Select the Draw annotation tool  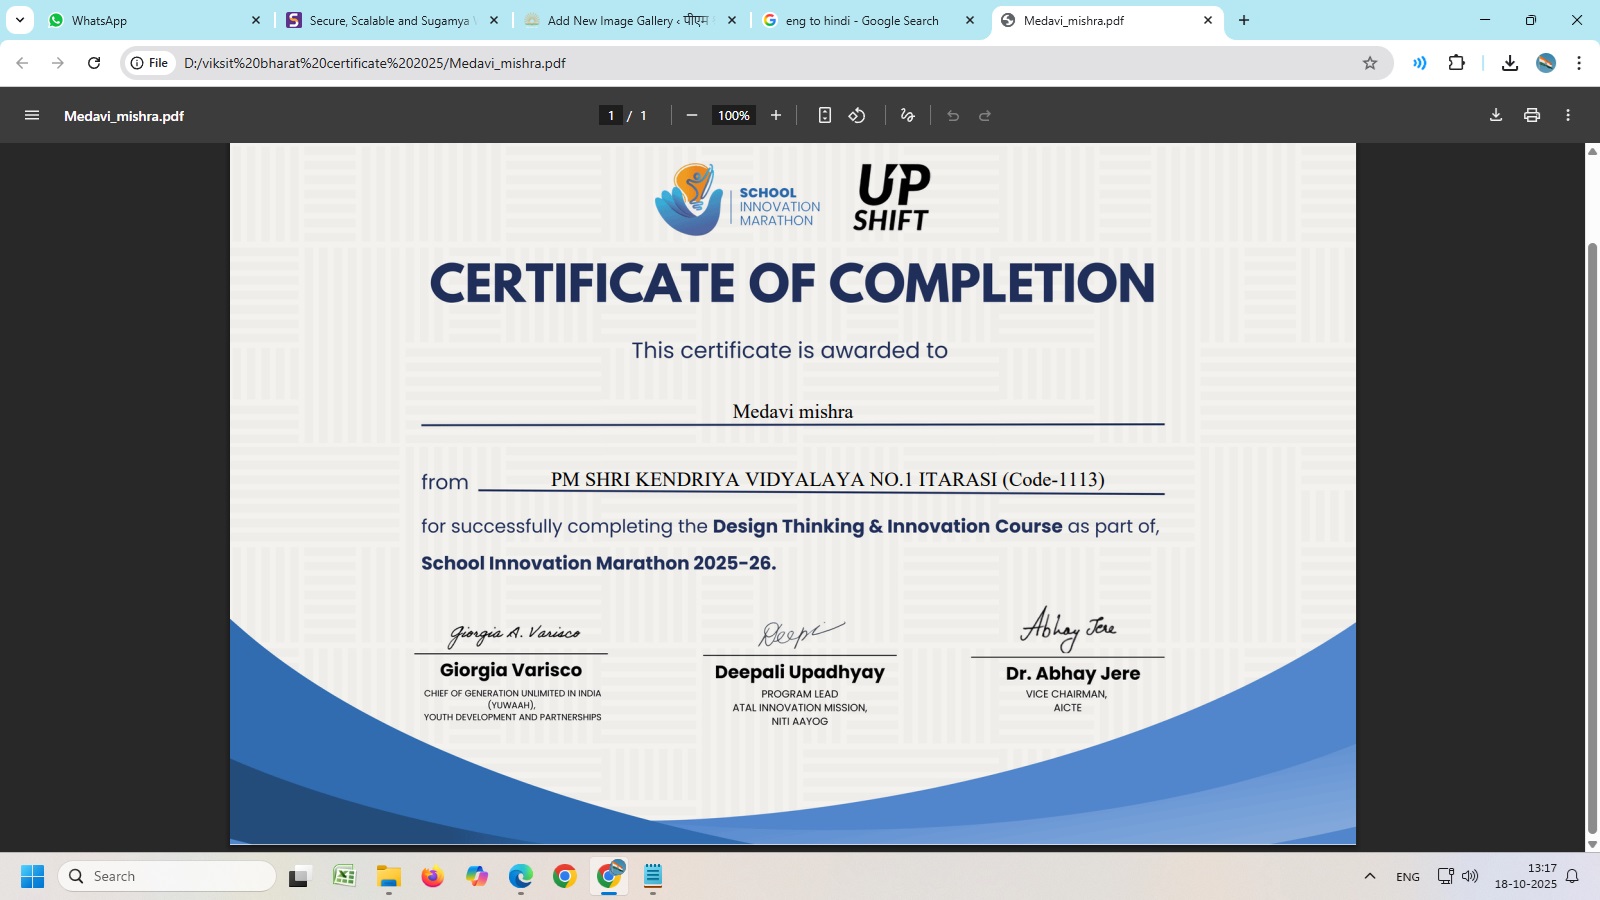point(907,116)
